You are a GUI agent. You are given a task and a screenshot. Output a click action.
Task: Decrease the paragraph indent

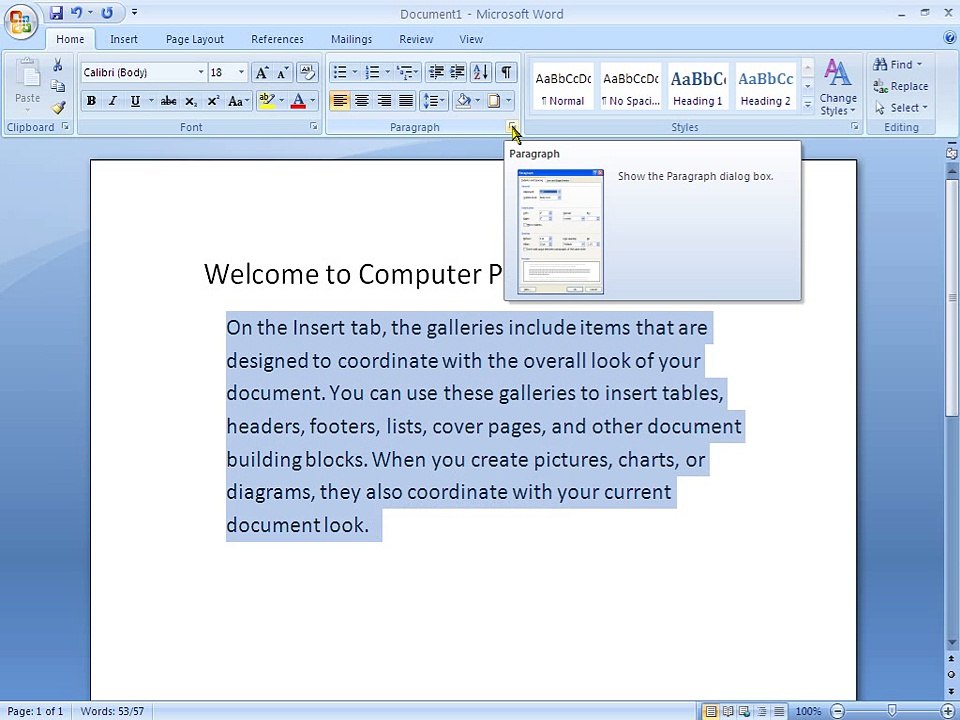click(436, 73)
